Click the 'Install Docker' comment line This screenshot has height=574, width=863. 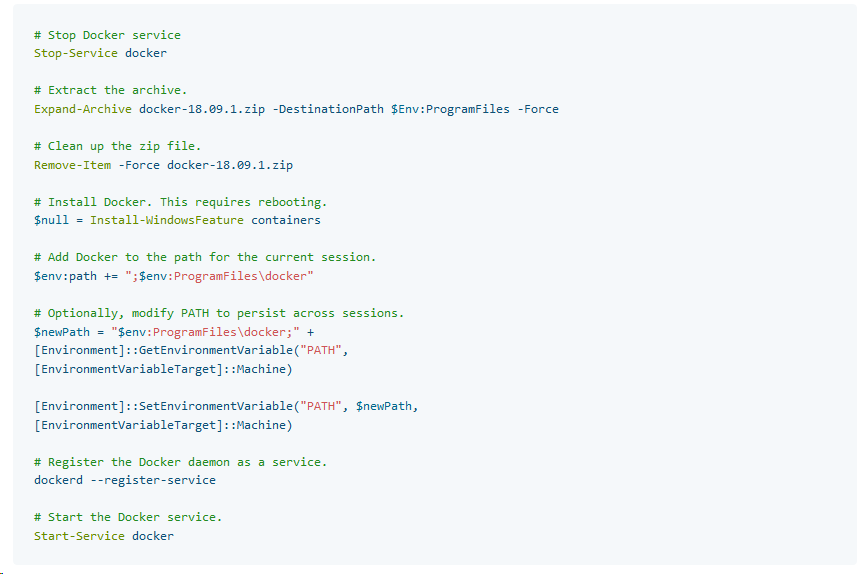pos(181,203)
